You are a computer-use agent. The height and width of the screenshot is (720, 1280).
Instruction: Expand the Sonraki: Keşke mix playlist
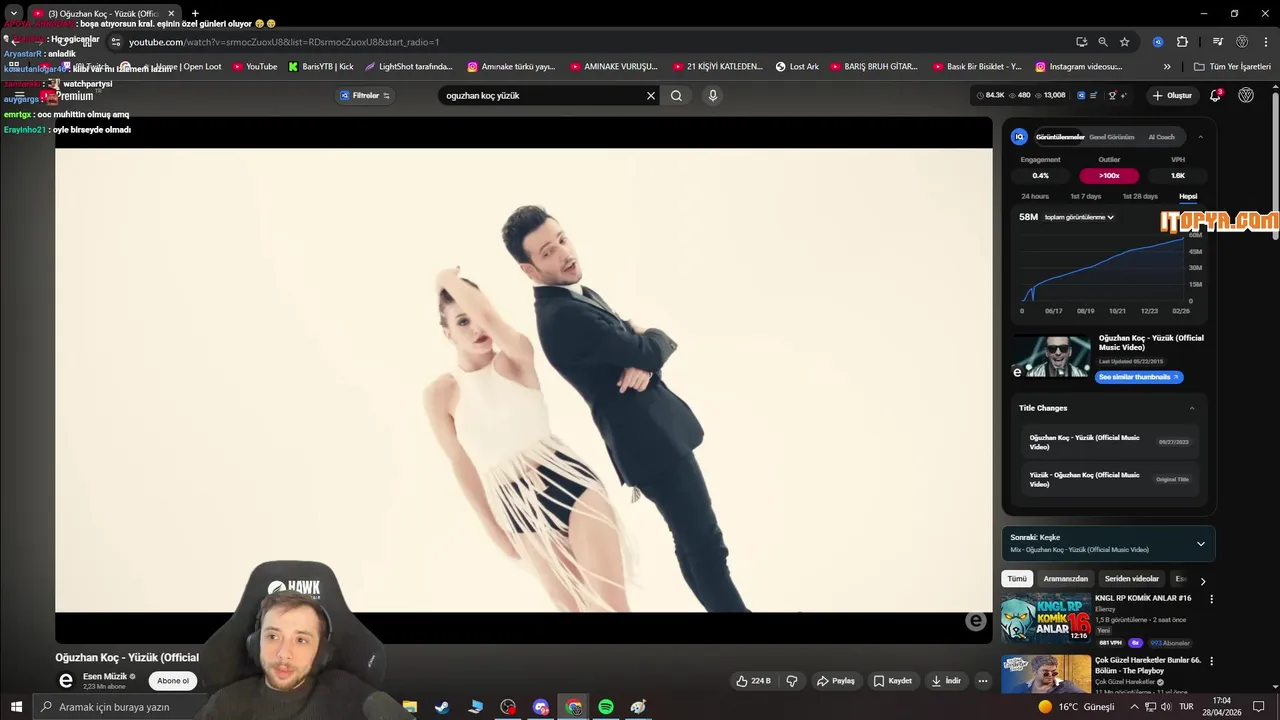[x=1201, y=544]
